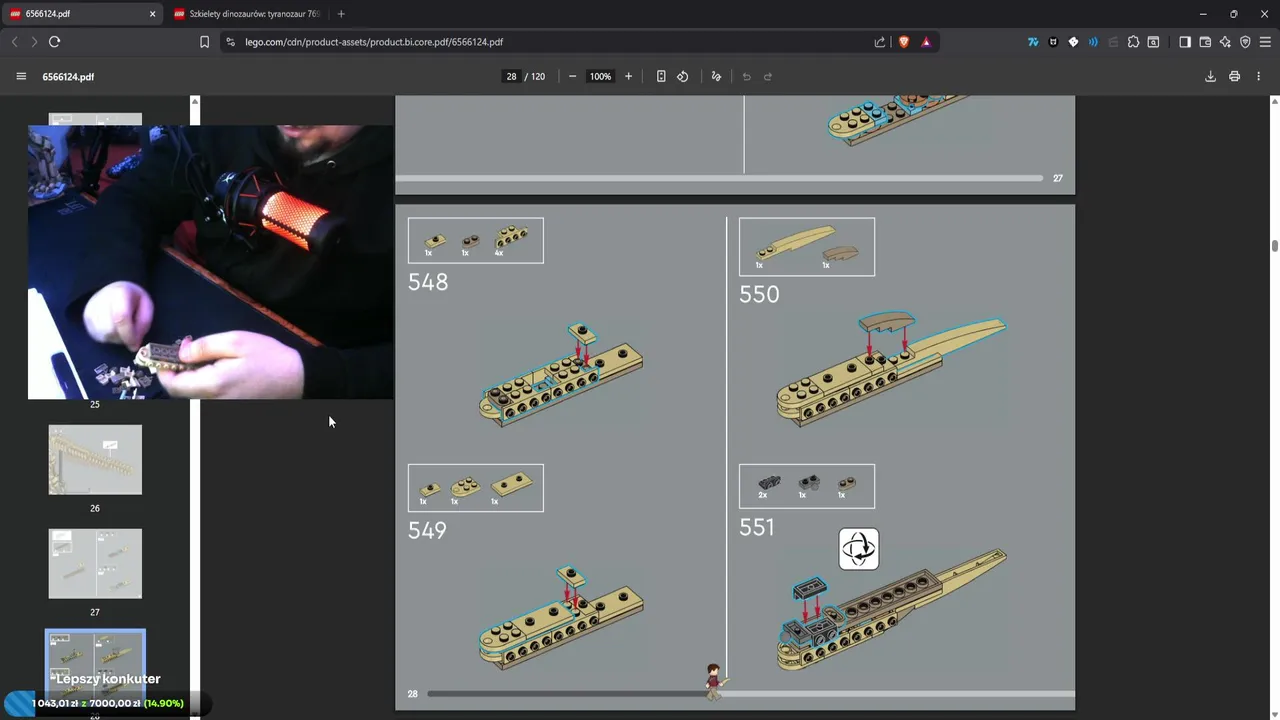Go forward in browser history

(34, 42)
